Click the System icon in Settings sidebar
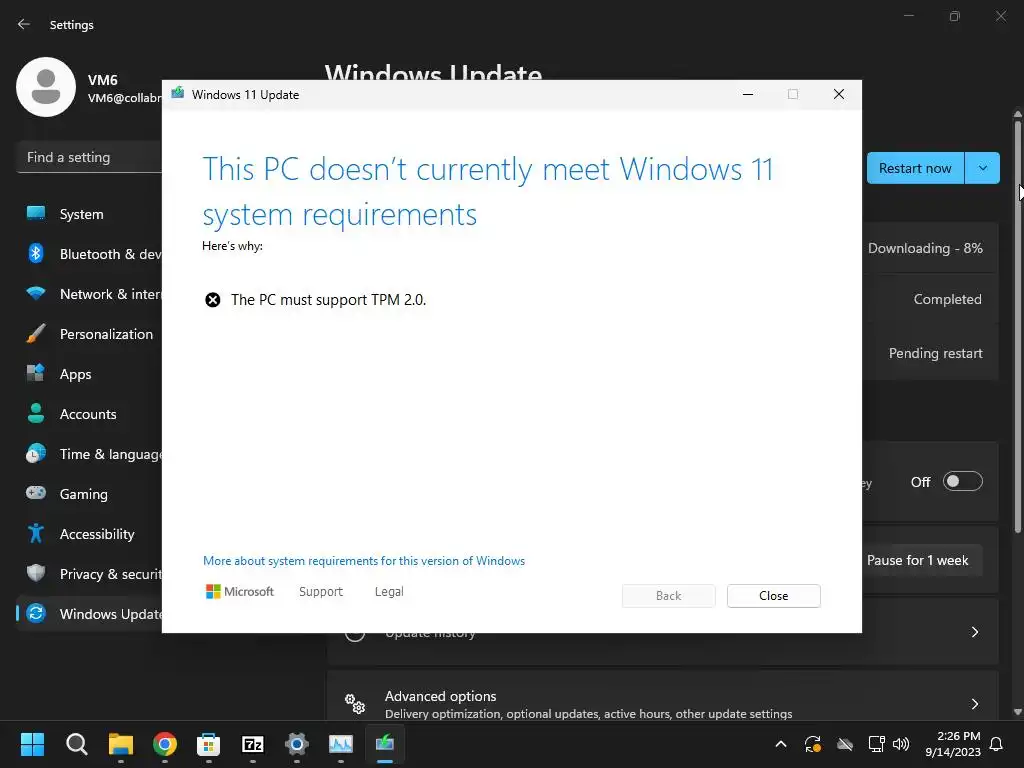The height and width of the screenshot is (768, 1024). pyautogui.click(x=36, y=214)
